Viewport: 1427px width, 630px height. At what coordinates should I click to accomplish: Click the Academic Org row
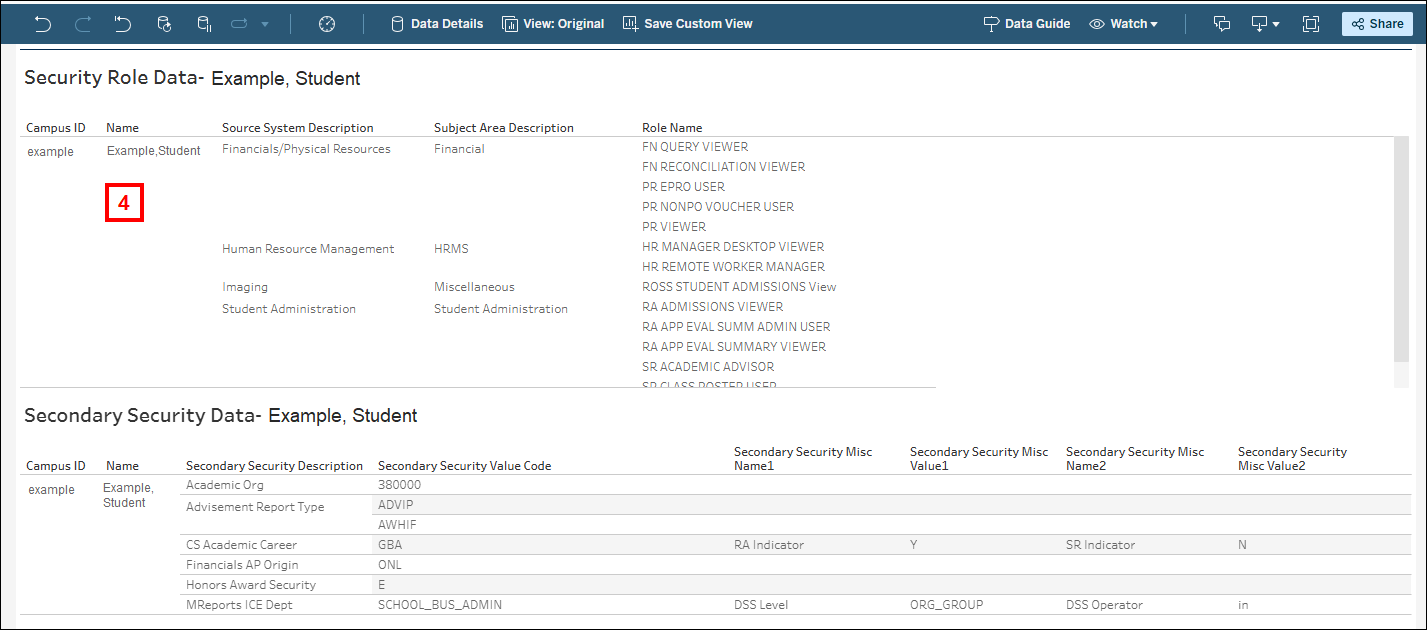(225, 485)
